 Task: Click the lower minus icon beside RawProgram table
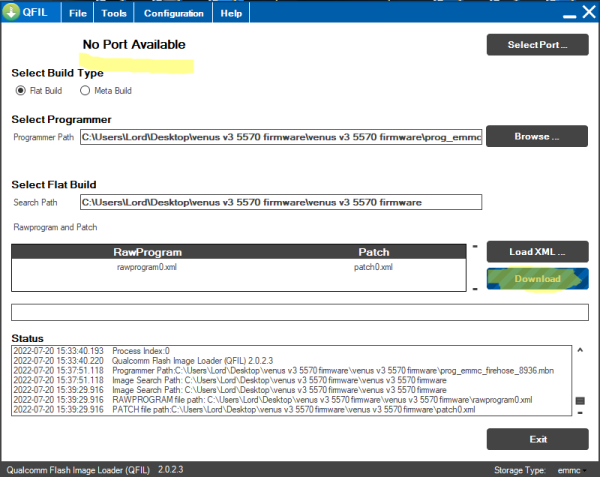coord(475,289)
